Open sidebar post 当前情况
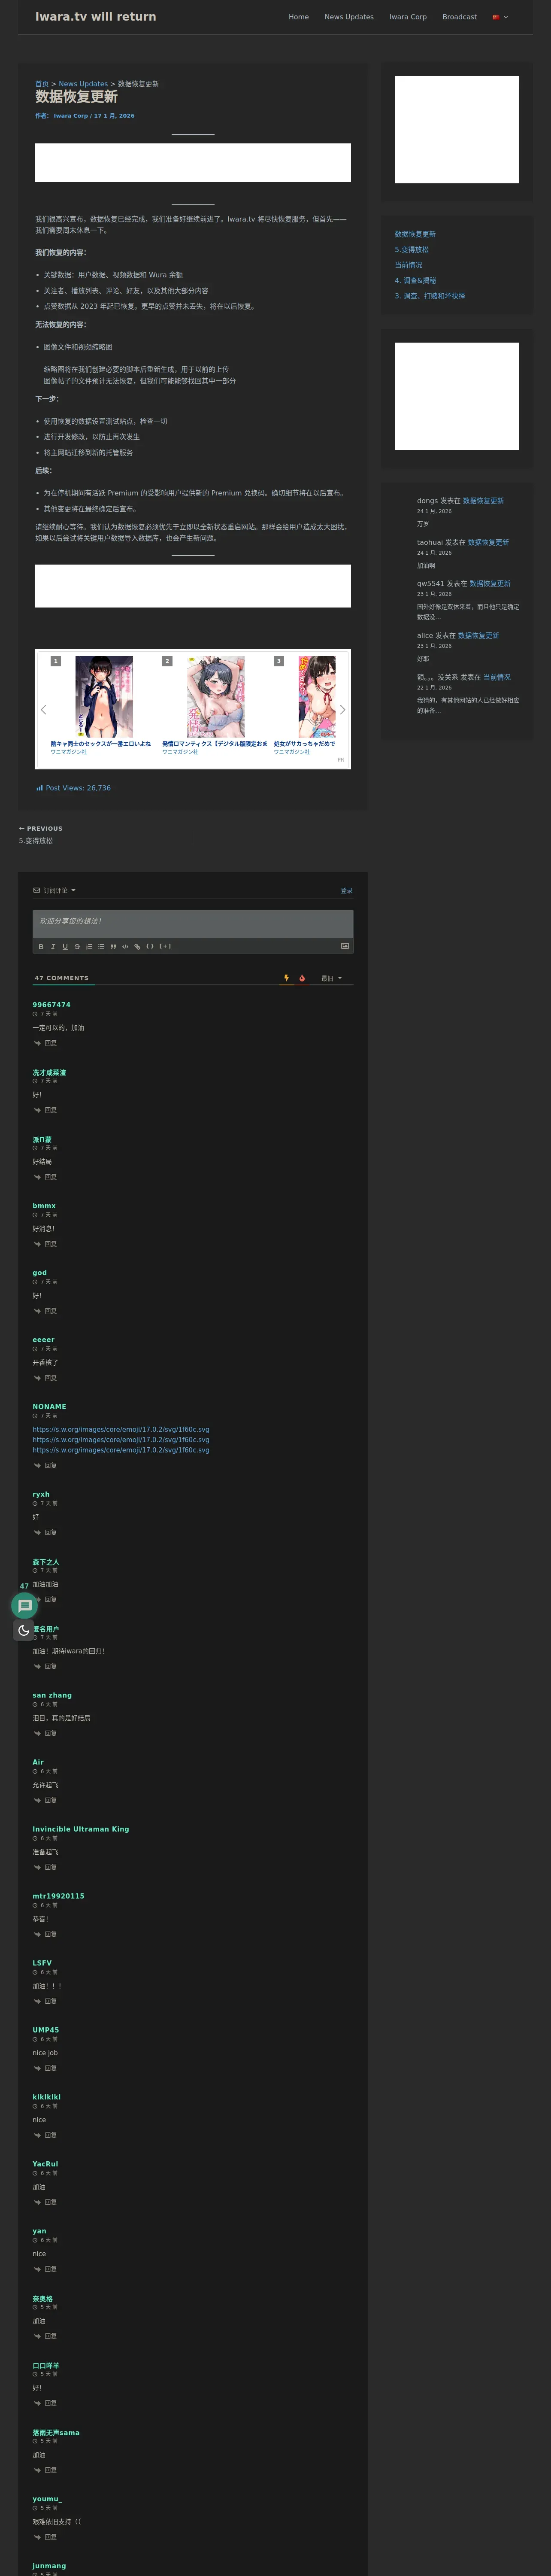551x2576 pixels. click(x=408, y=265)
